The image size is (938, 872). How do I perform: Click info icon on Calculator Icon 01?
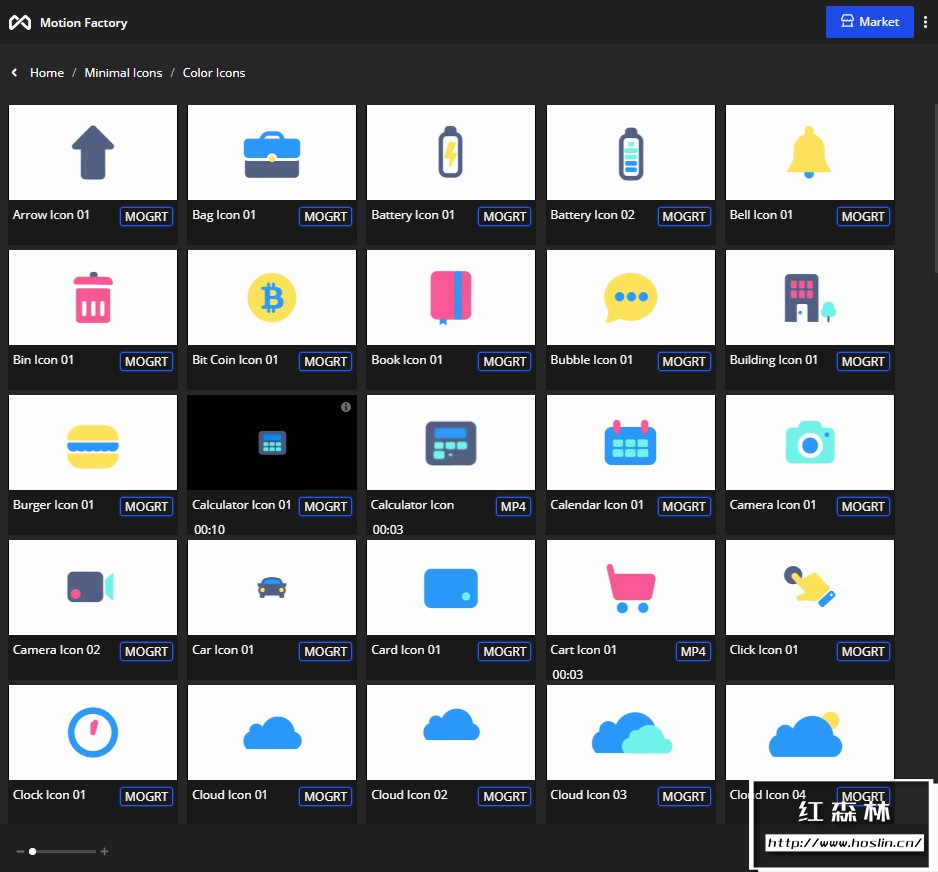tap(346, 407)
